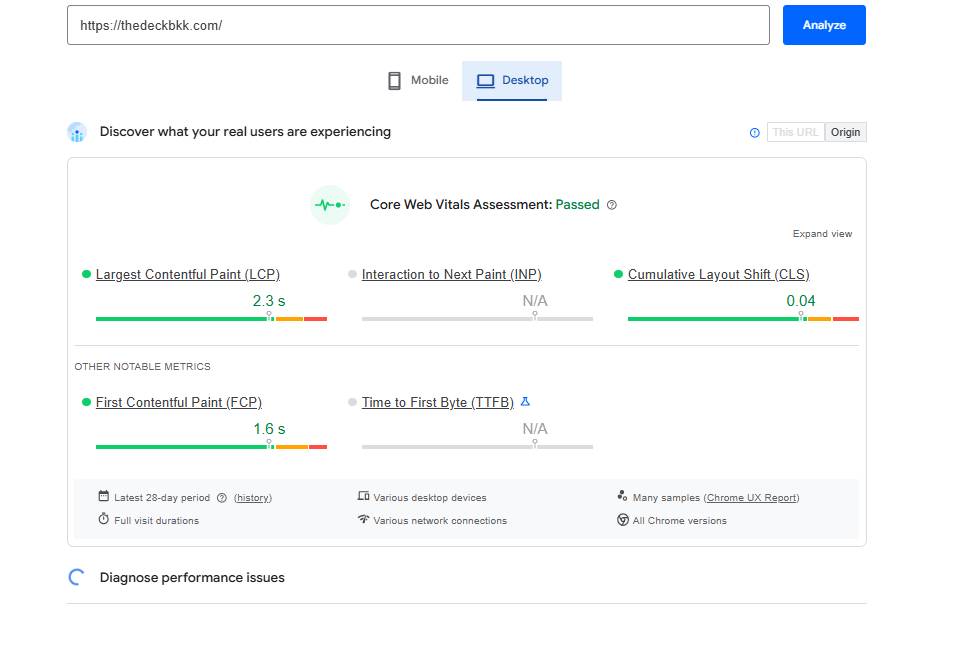Click the Core Web Vitals pulse icon
The height and width of the screenshot is (653, 962).
[329, 205]
